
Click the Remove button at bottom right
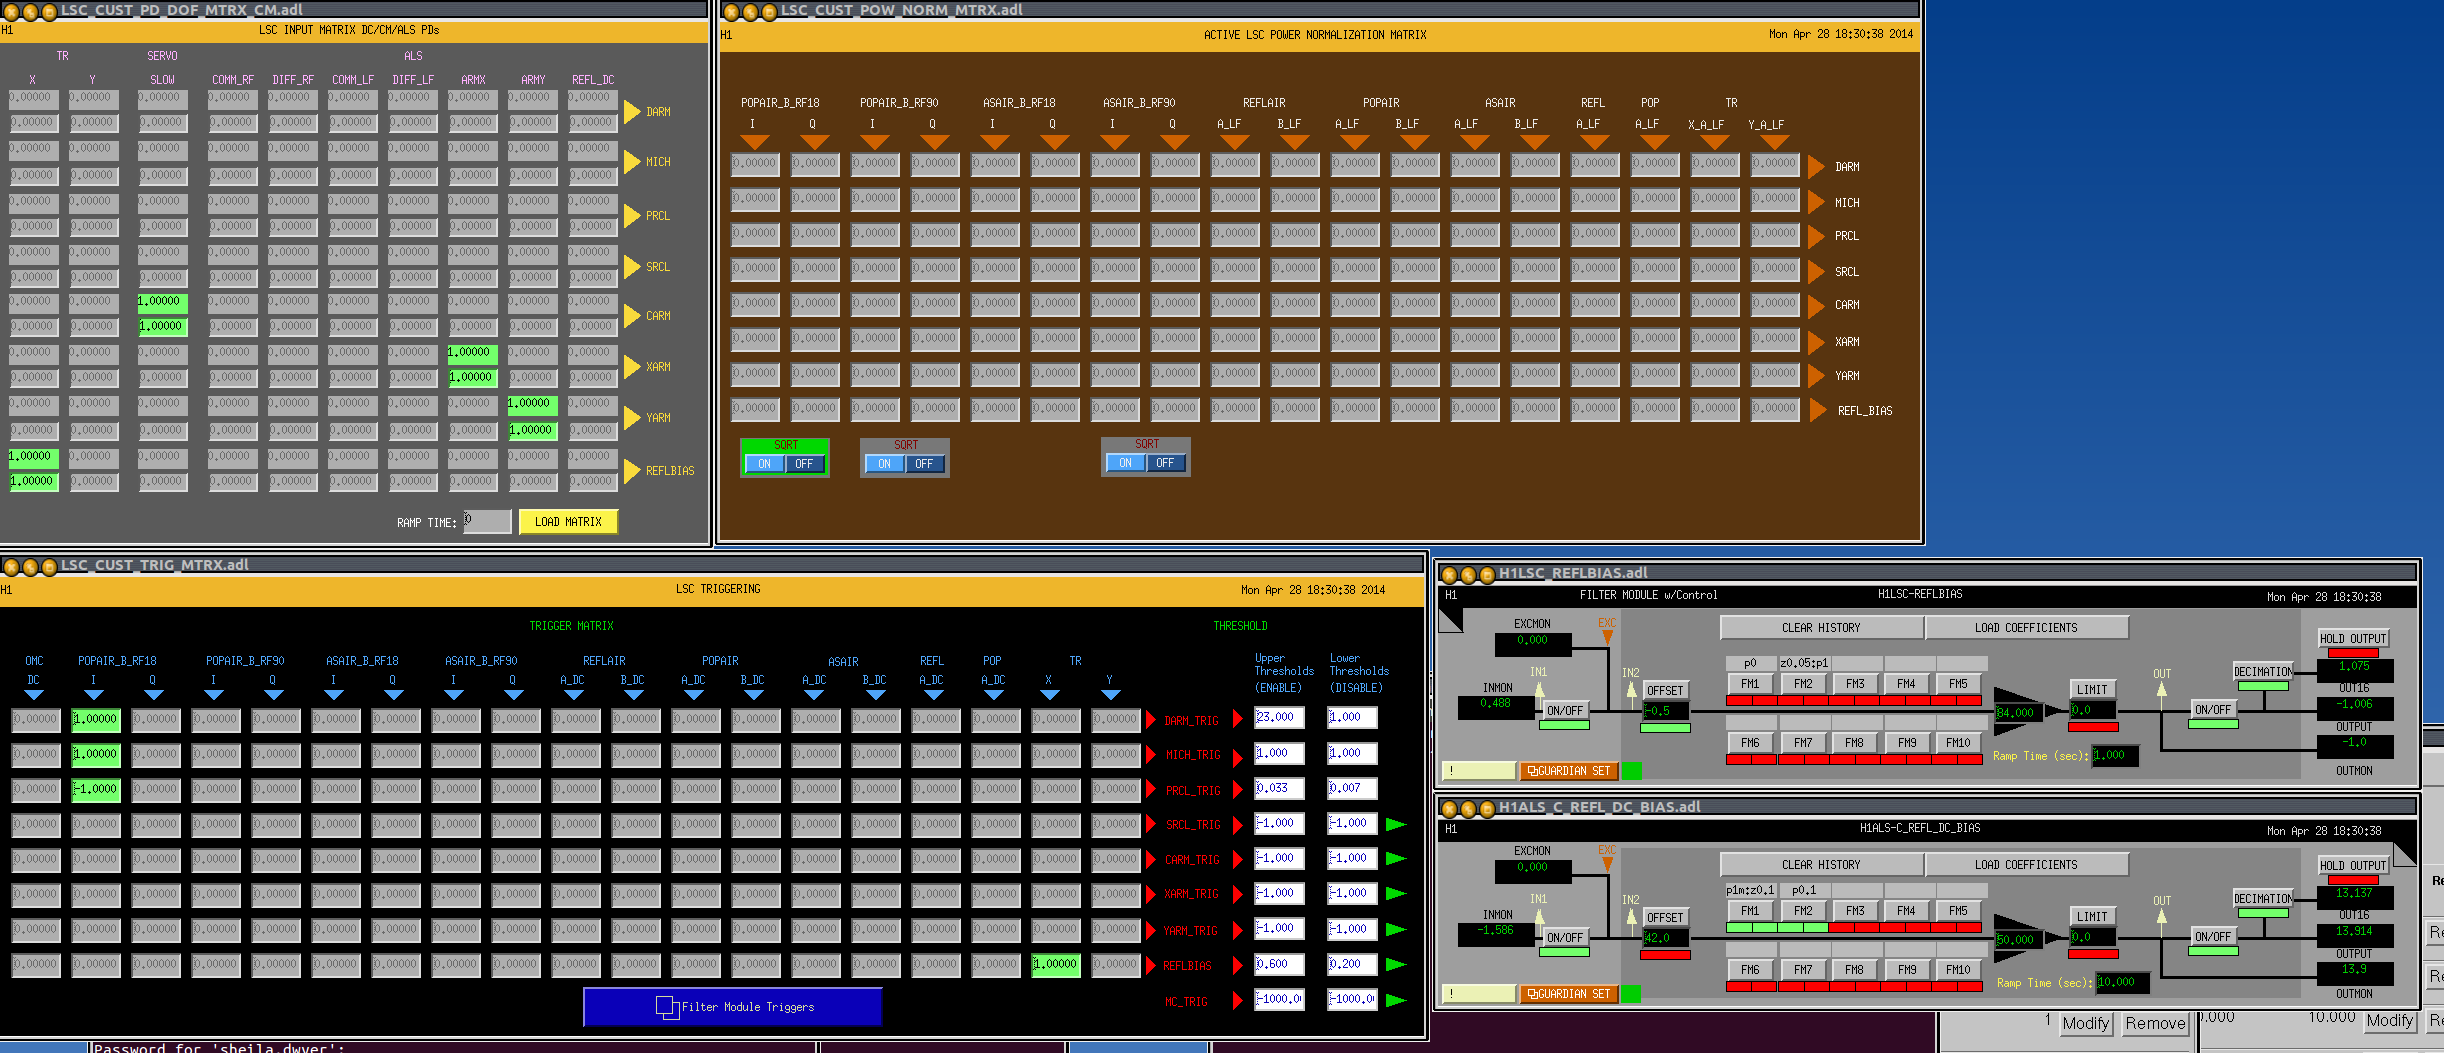click(2155, 1024)
